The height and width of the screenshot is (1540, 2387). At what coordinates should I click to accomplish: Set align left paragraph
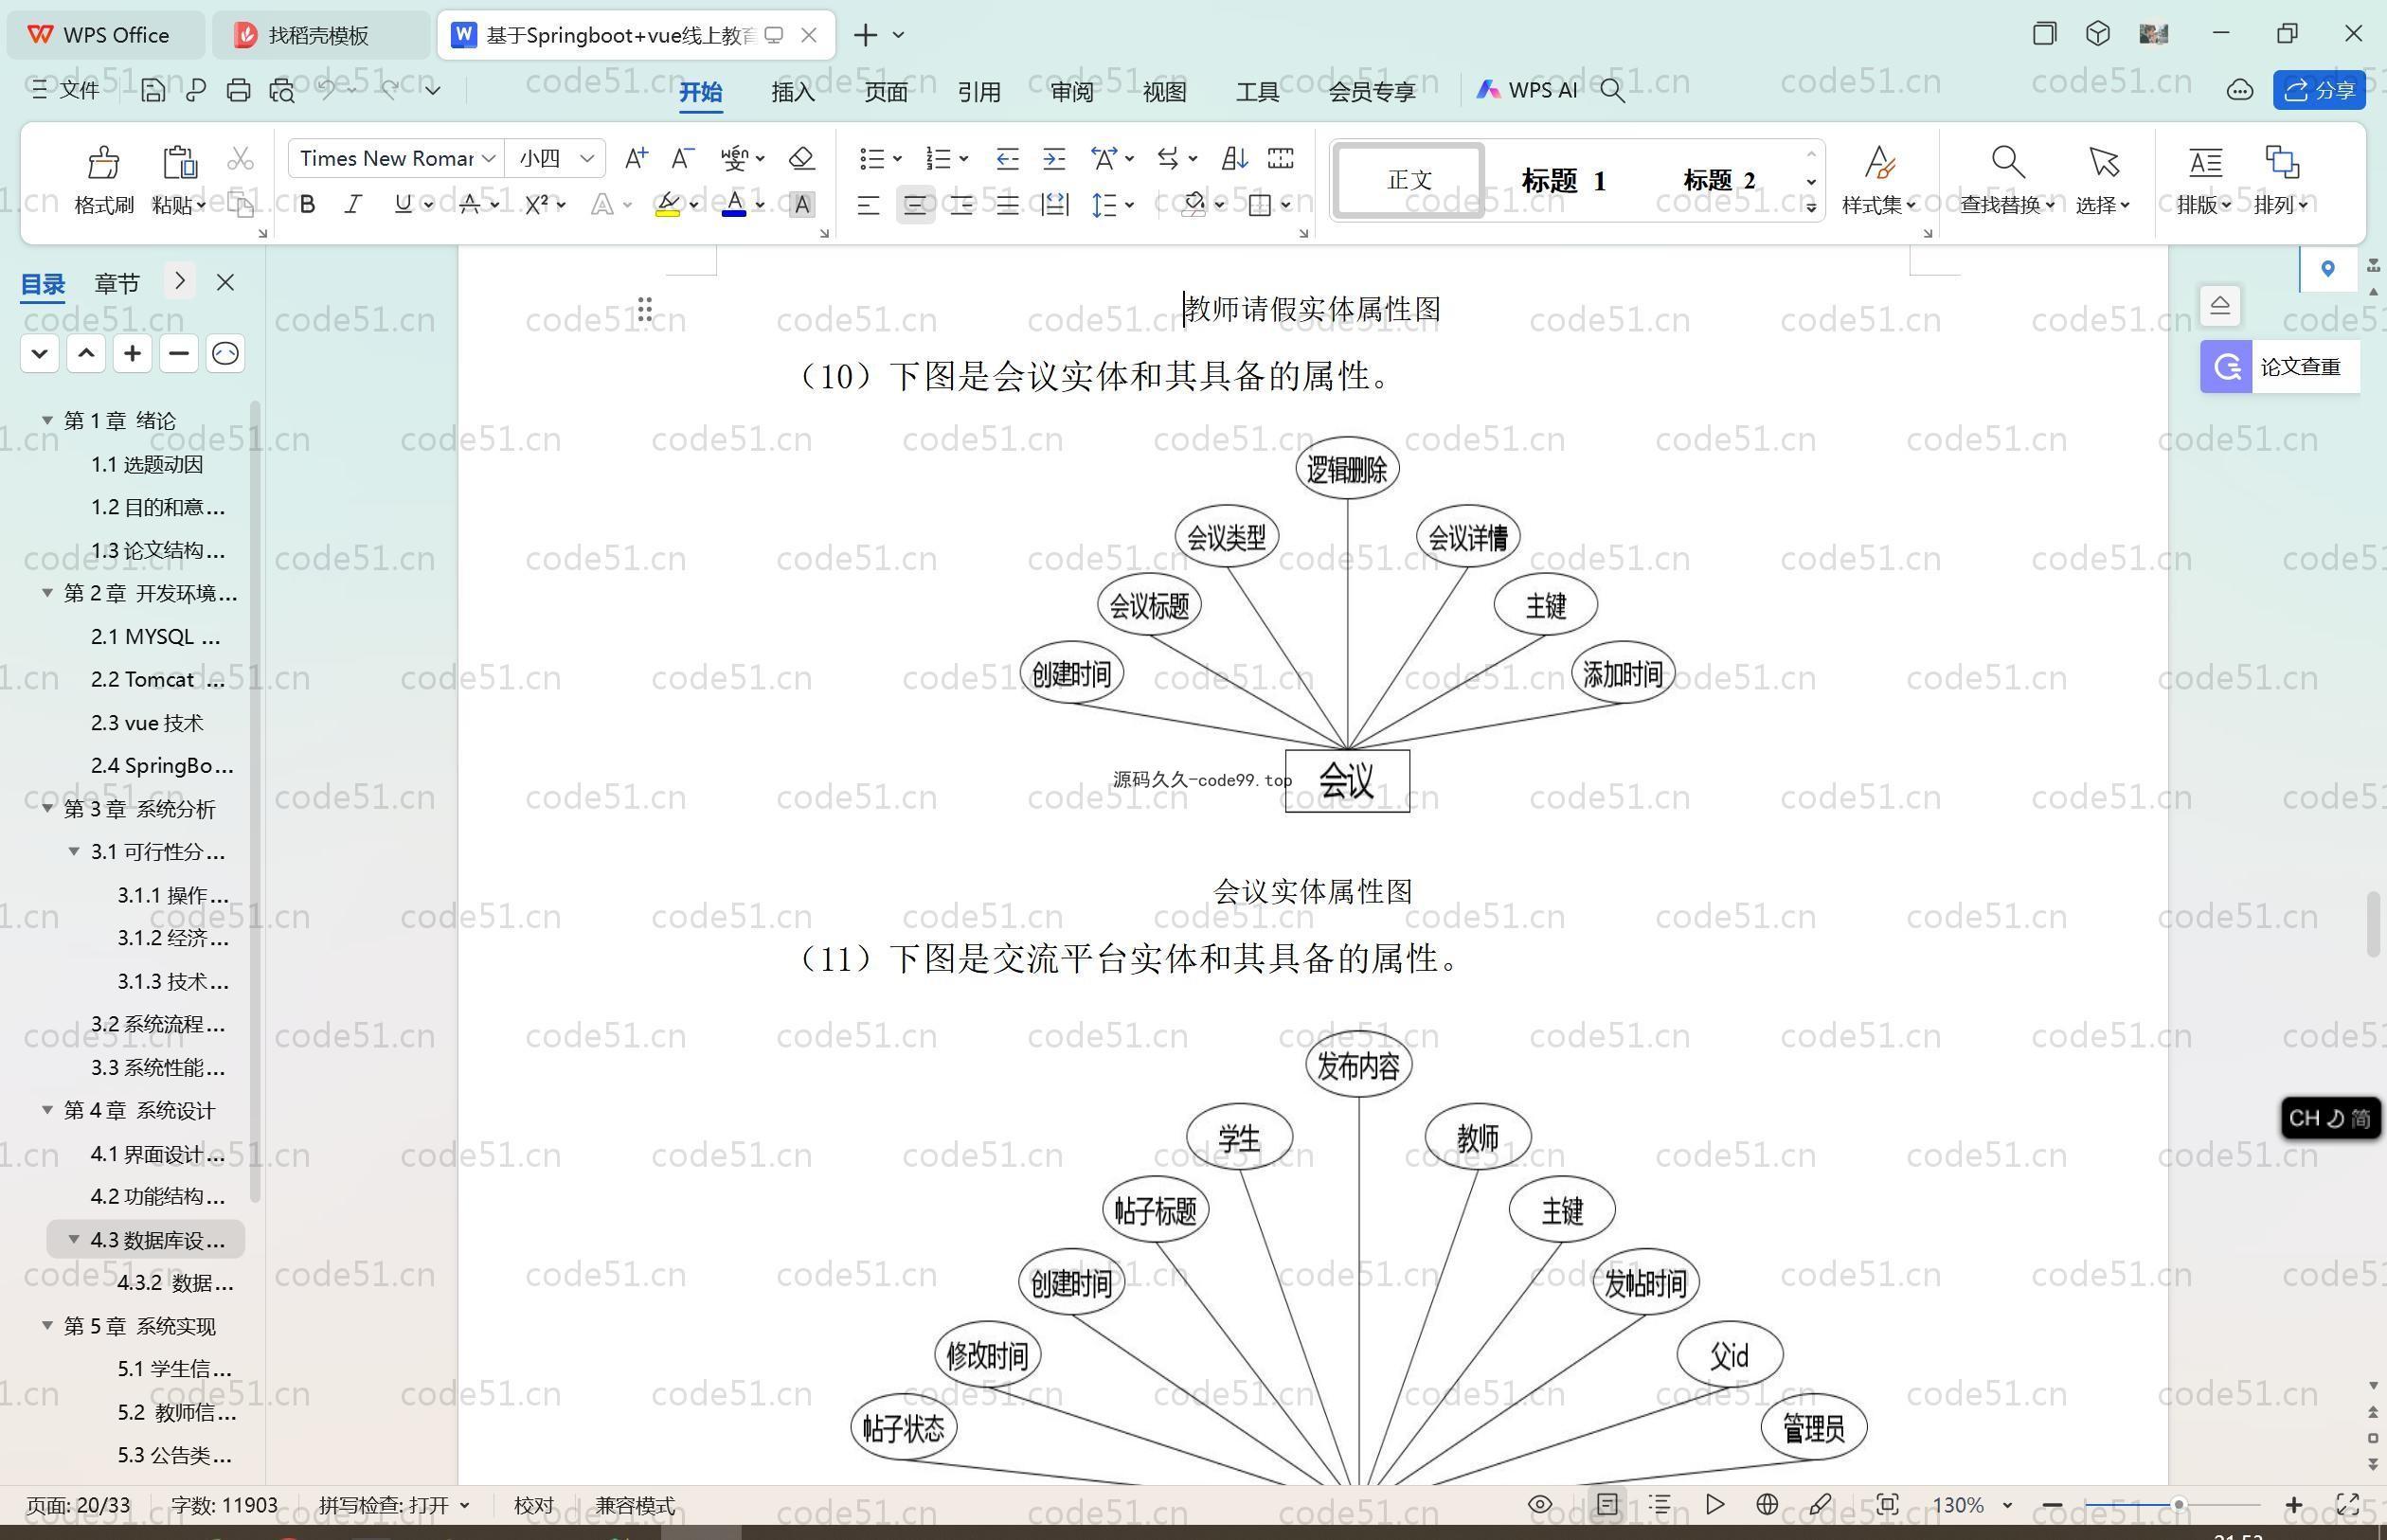(868, 205)
